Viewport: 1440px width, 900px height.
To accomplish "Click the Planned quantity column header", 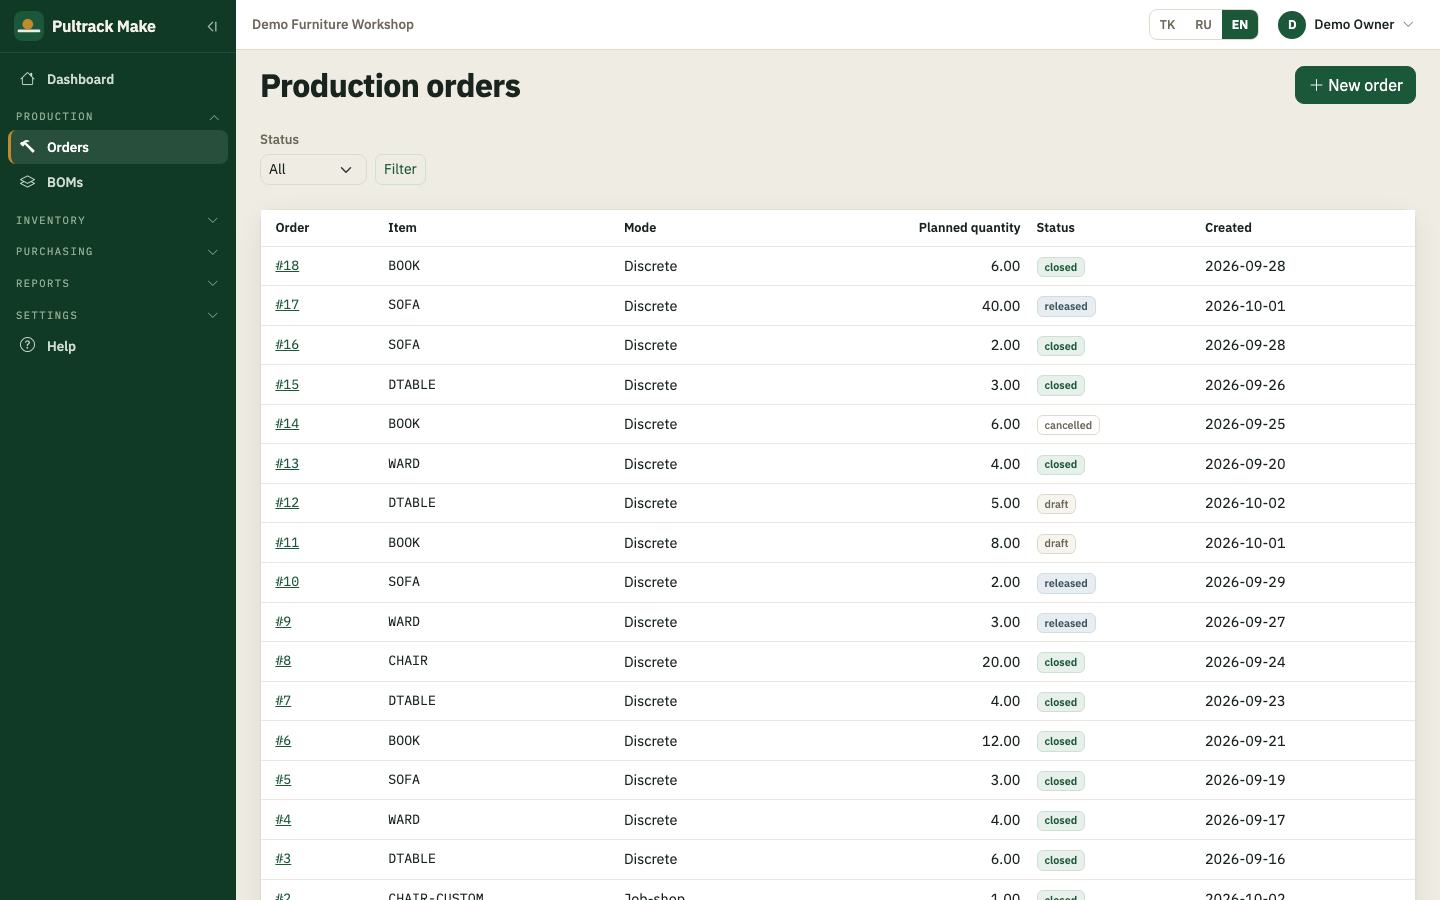I will click(x=969, y=228).
